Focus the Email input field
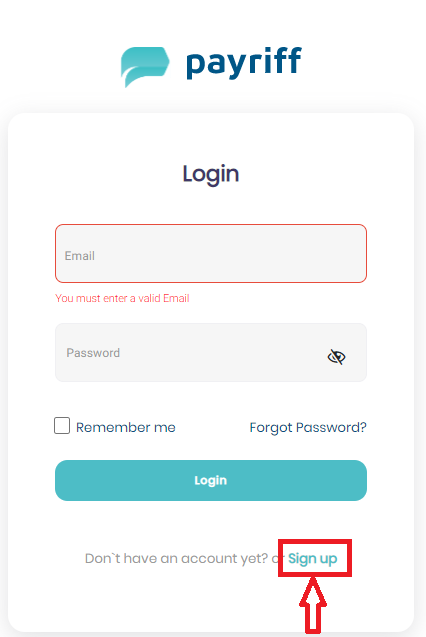The image size is (426, 637). coord(211,254)
